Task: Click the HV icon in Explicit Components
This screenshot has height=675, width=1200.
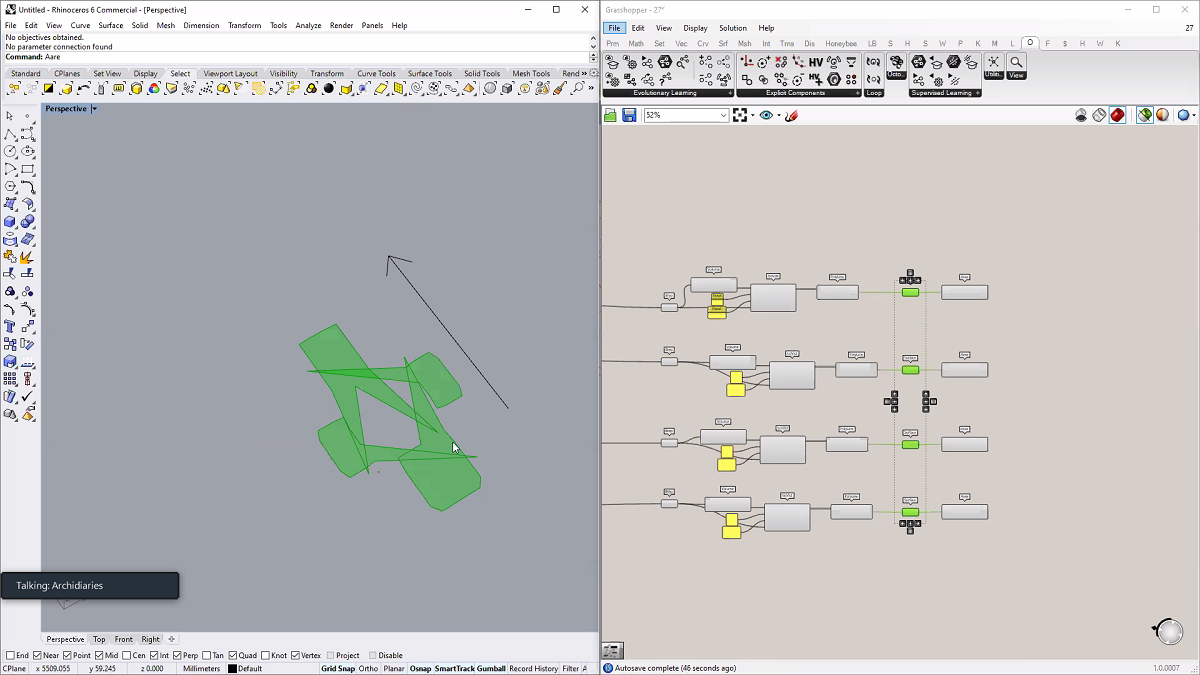Action: click(x=816, y=62)
